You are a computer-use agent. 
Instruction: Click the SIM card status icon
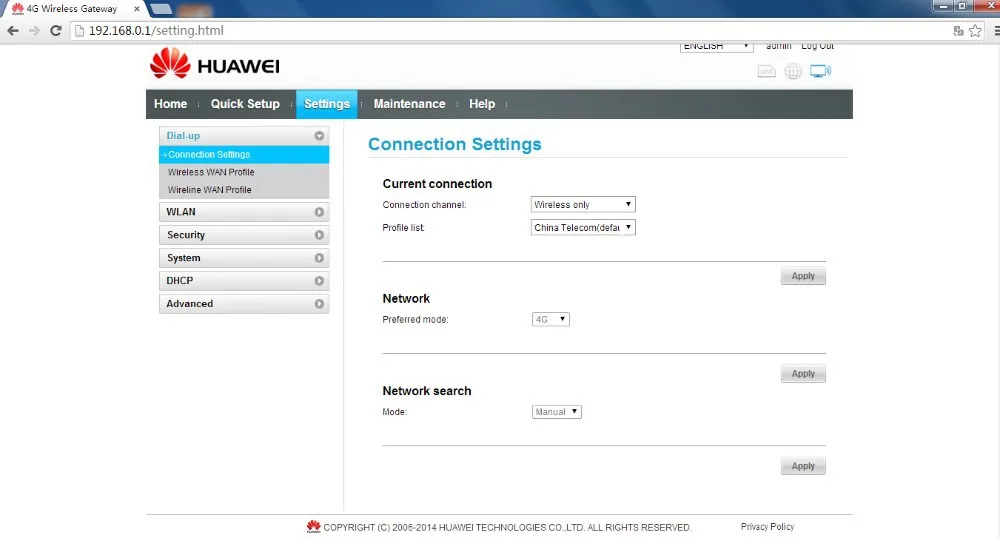click(x=767, y=71)
